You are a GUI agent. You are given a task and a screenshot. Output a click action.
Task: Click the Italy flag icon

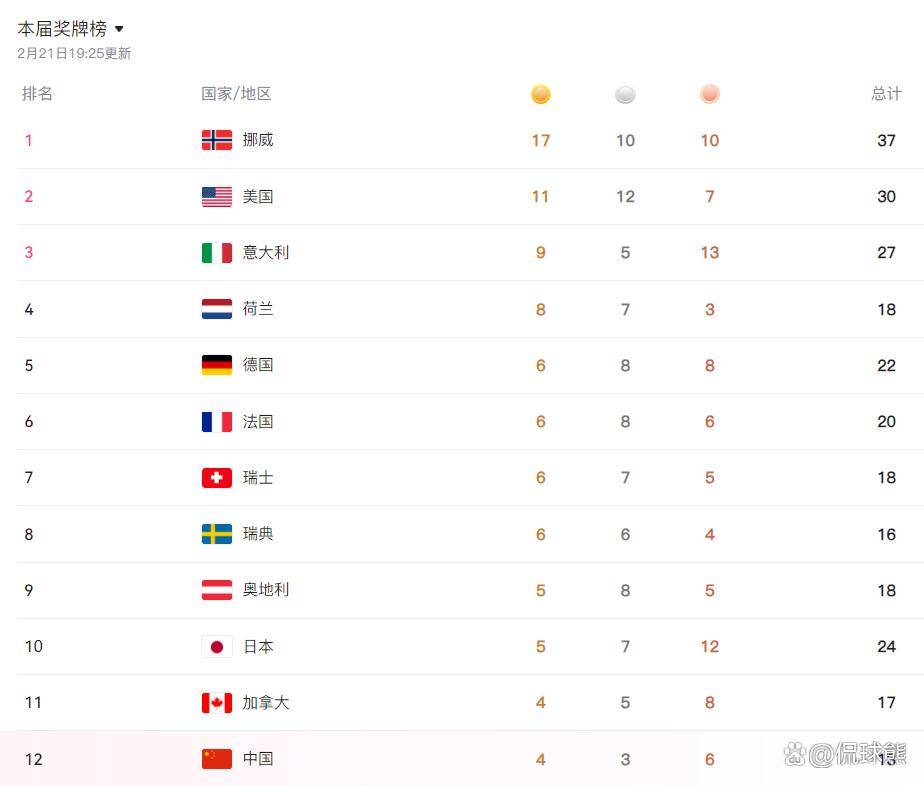[x=217, y=253]
